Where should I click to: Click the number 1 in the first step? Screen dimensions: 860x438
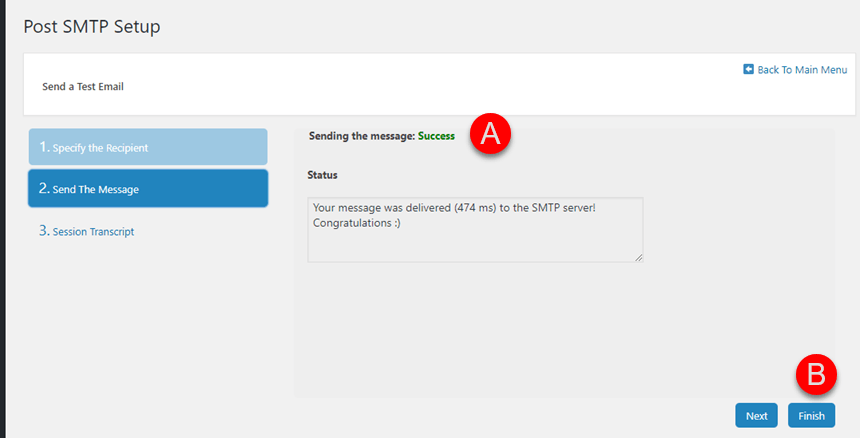(x=43, y=146)
